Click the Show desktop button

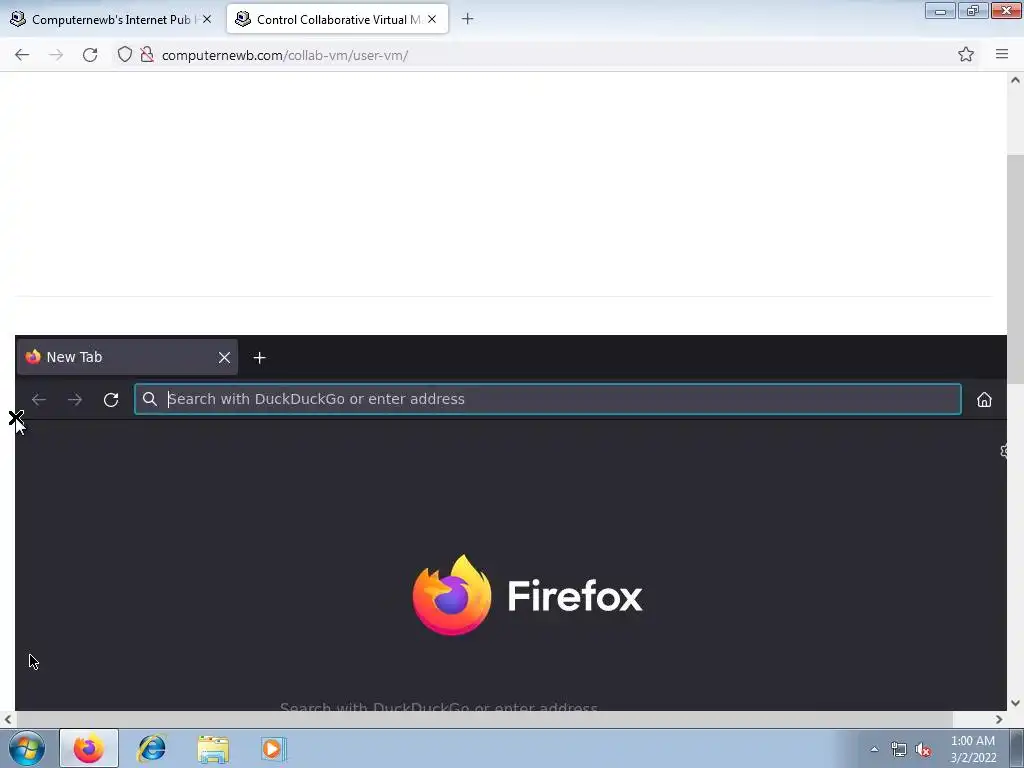[1017, 748]
